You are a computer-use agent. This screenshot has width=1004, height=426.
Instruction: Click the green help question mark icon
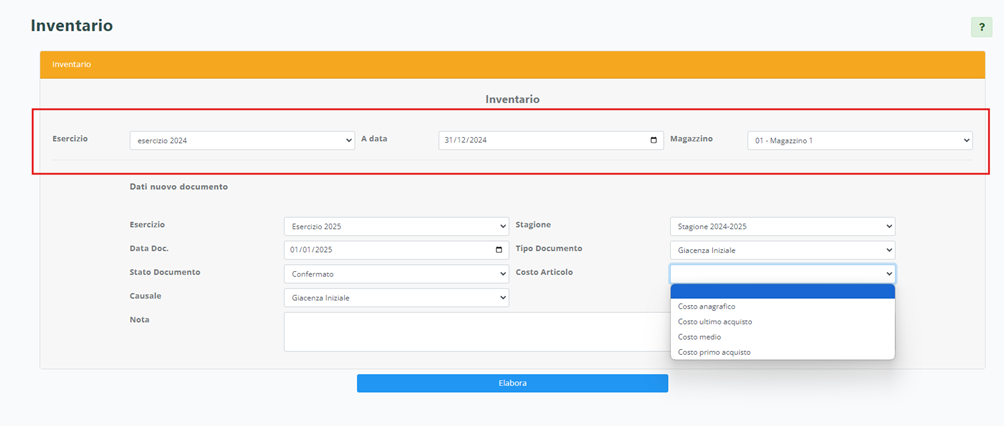tap(981, 27)
